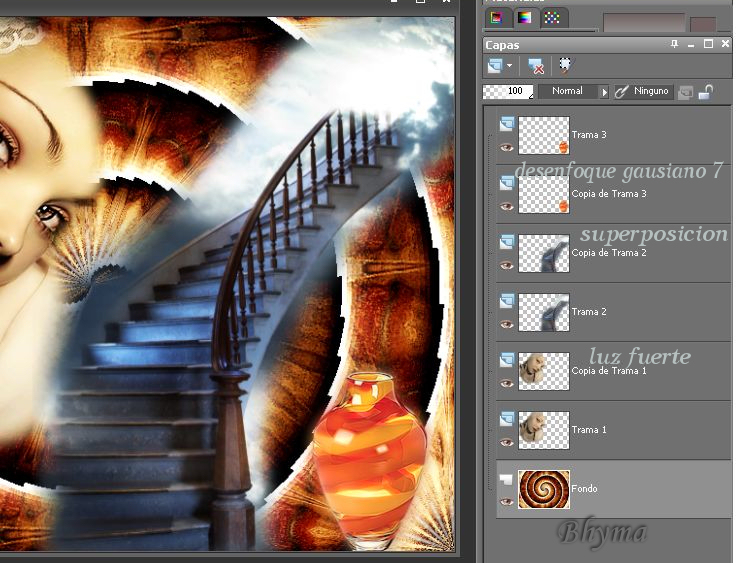Image resolution: width=736 pixels, height=563 pixels.
Task: Minimize the Capas panel
Action: [x=691, y=44]
